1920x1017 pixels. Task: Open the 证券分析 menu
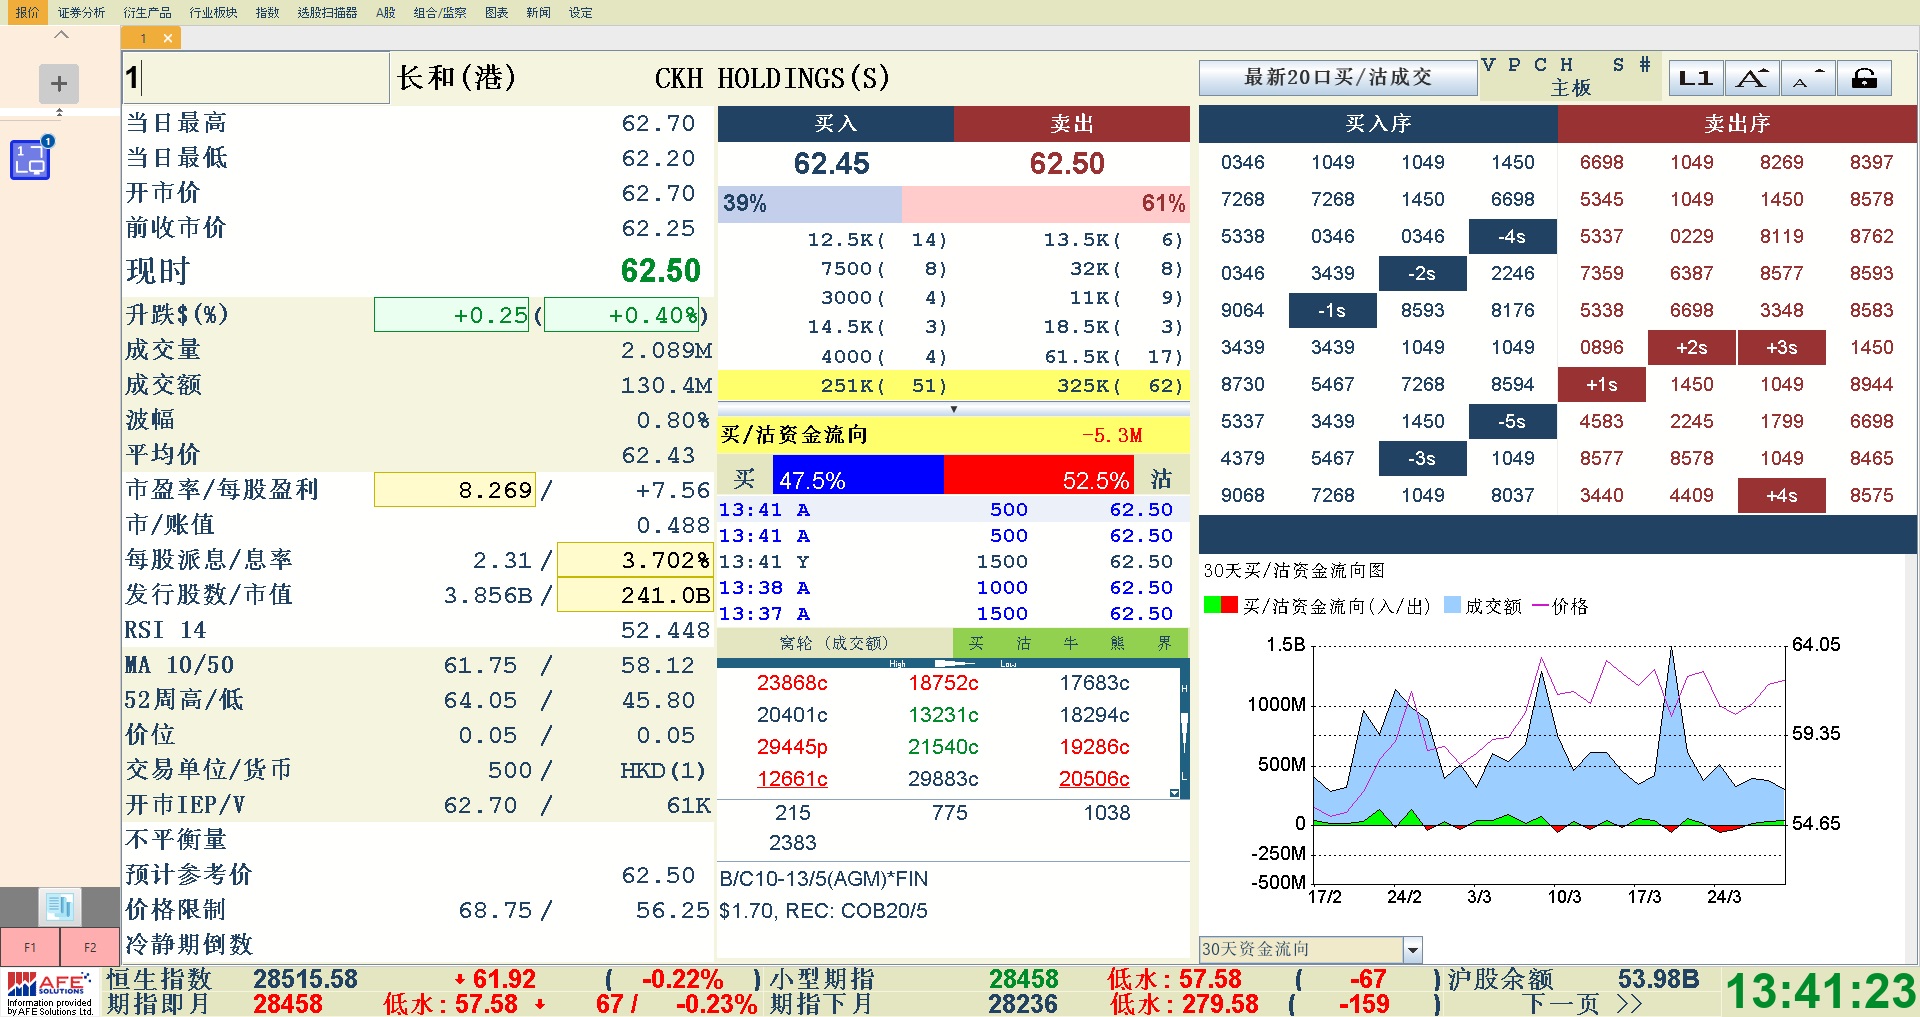81,12
